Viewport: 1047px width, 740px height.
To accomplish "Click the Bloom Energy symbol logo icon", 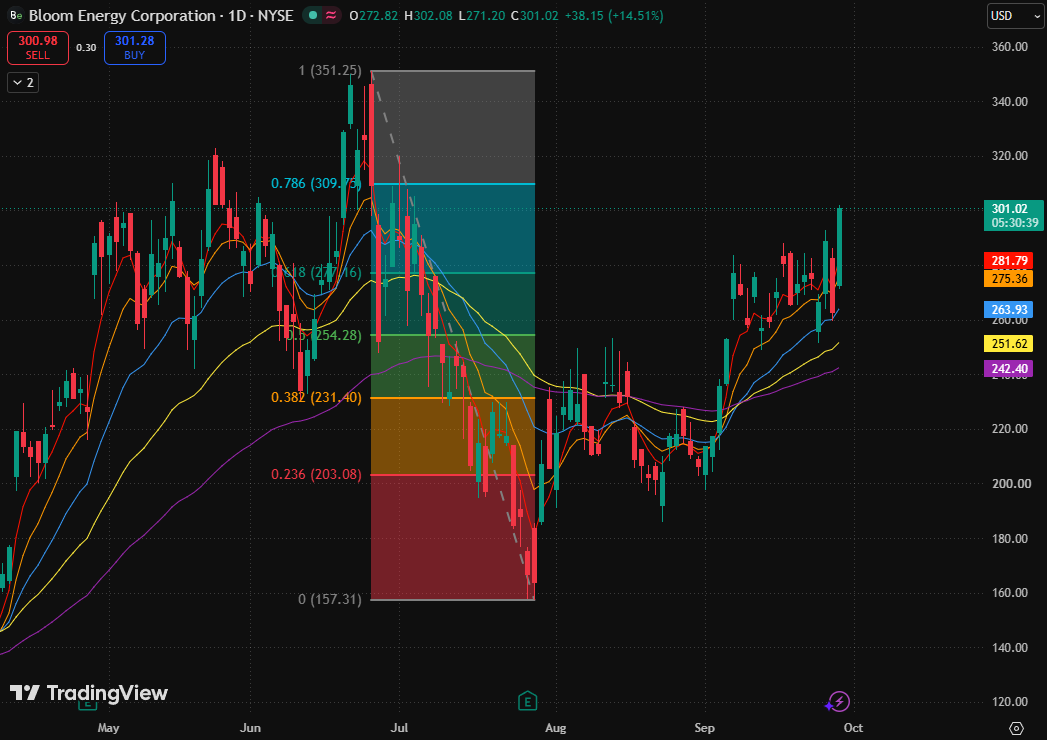I will tap(15, 15).
